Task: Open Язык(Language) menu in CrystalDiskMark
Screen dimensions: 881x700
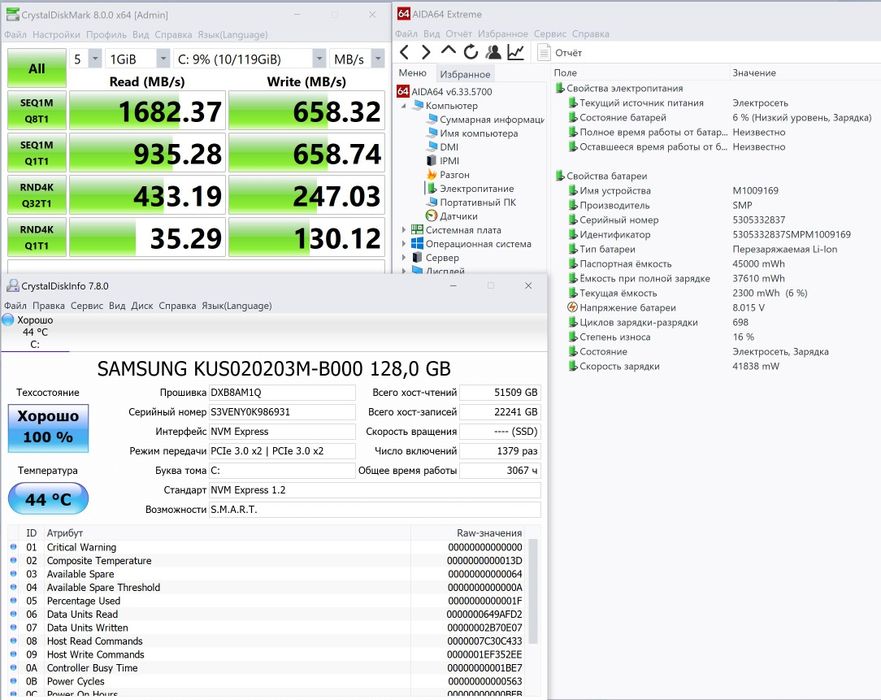Action: 232,34
